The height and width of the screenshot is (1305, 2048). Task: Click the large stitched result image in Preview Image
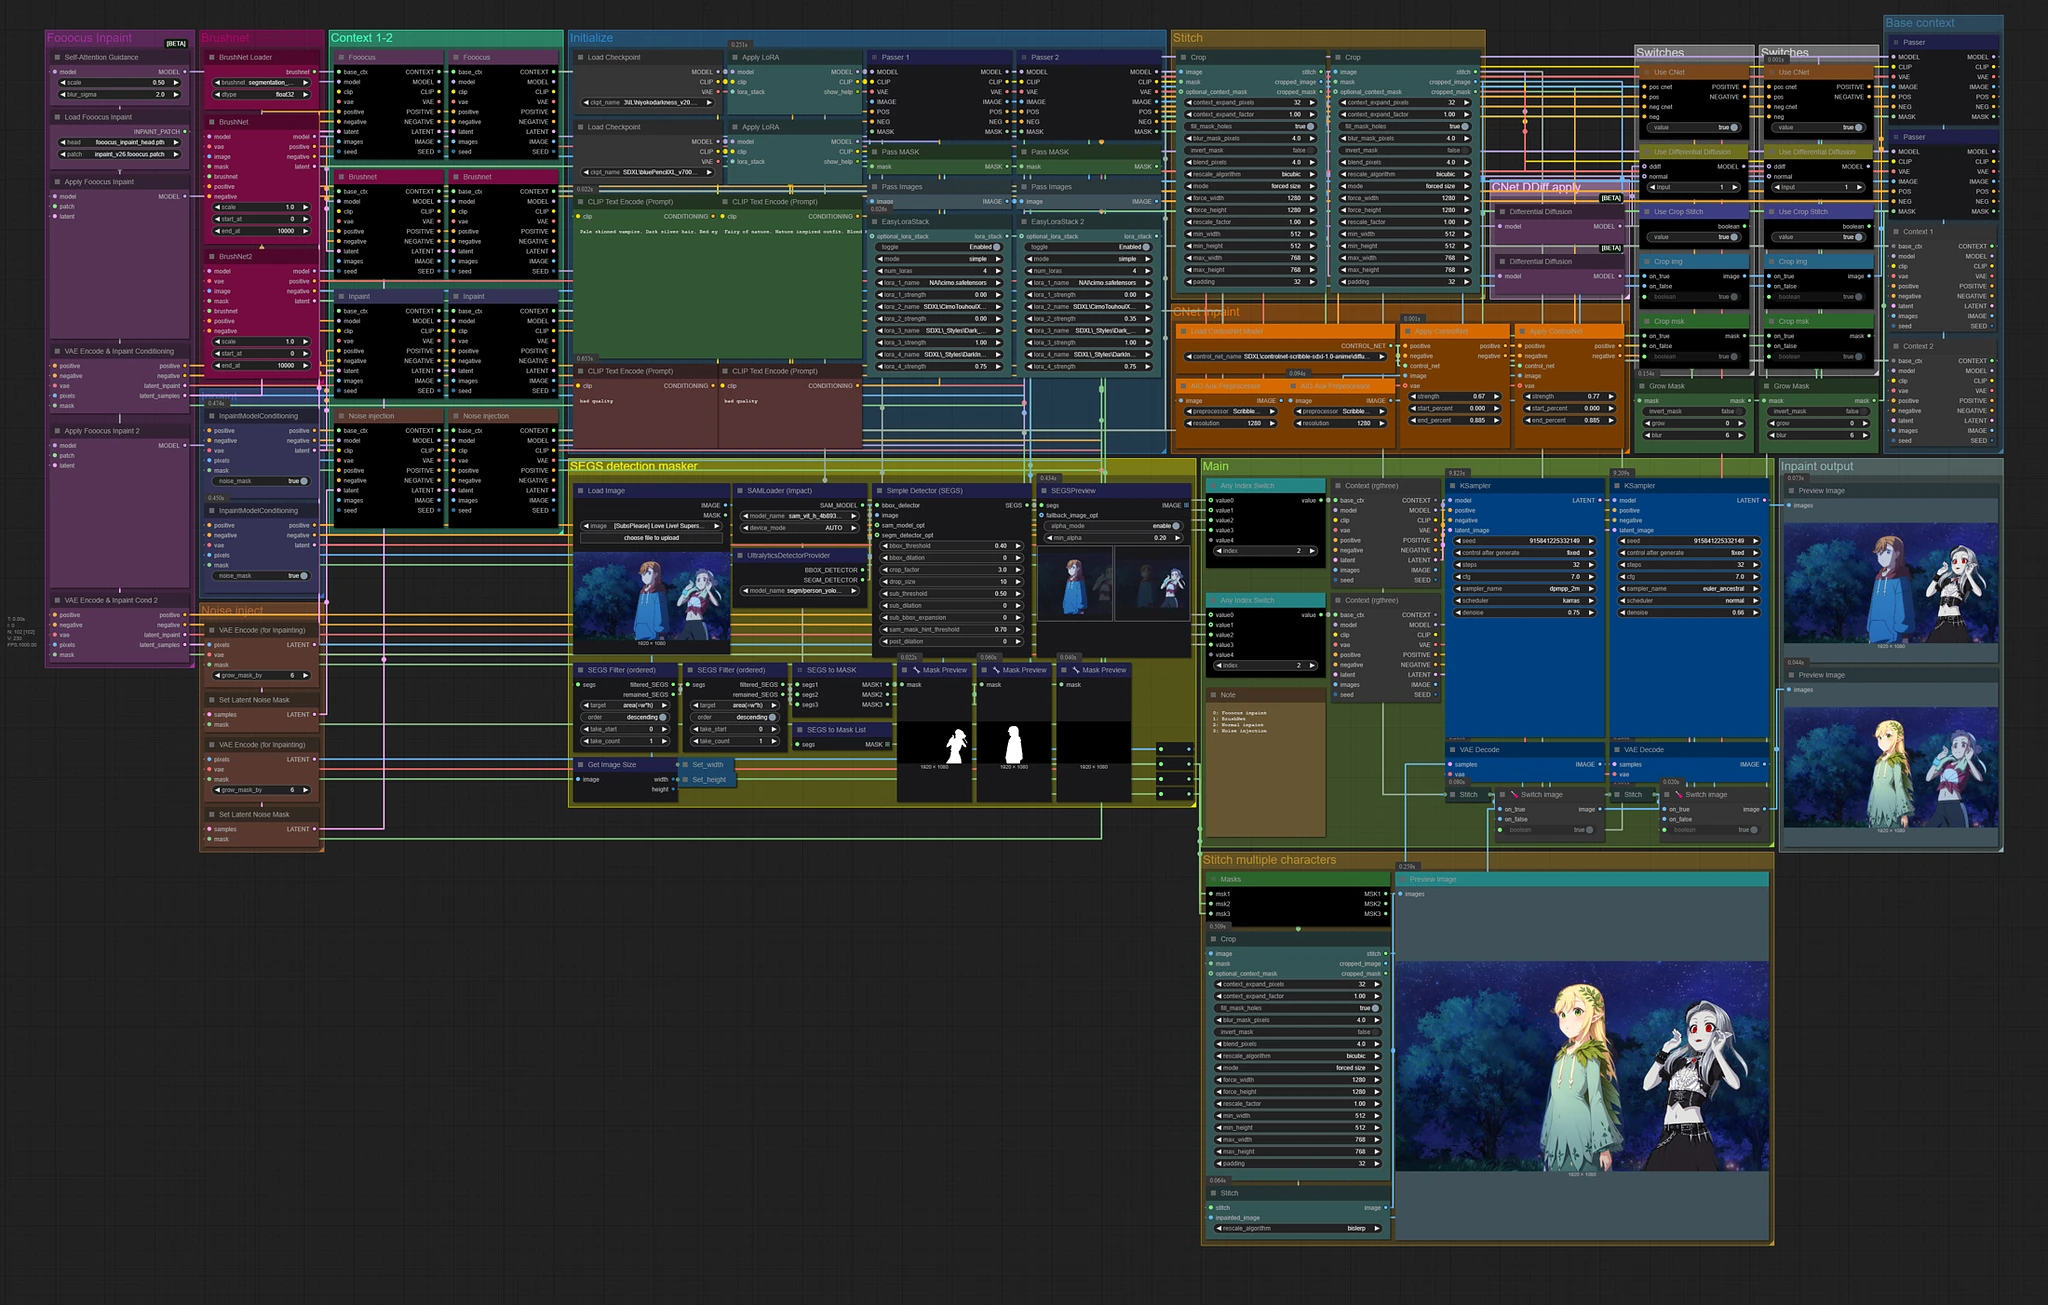(1582, 1068)
